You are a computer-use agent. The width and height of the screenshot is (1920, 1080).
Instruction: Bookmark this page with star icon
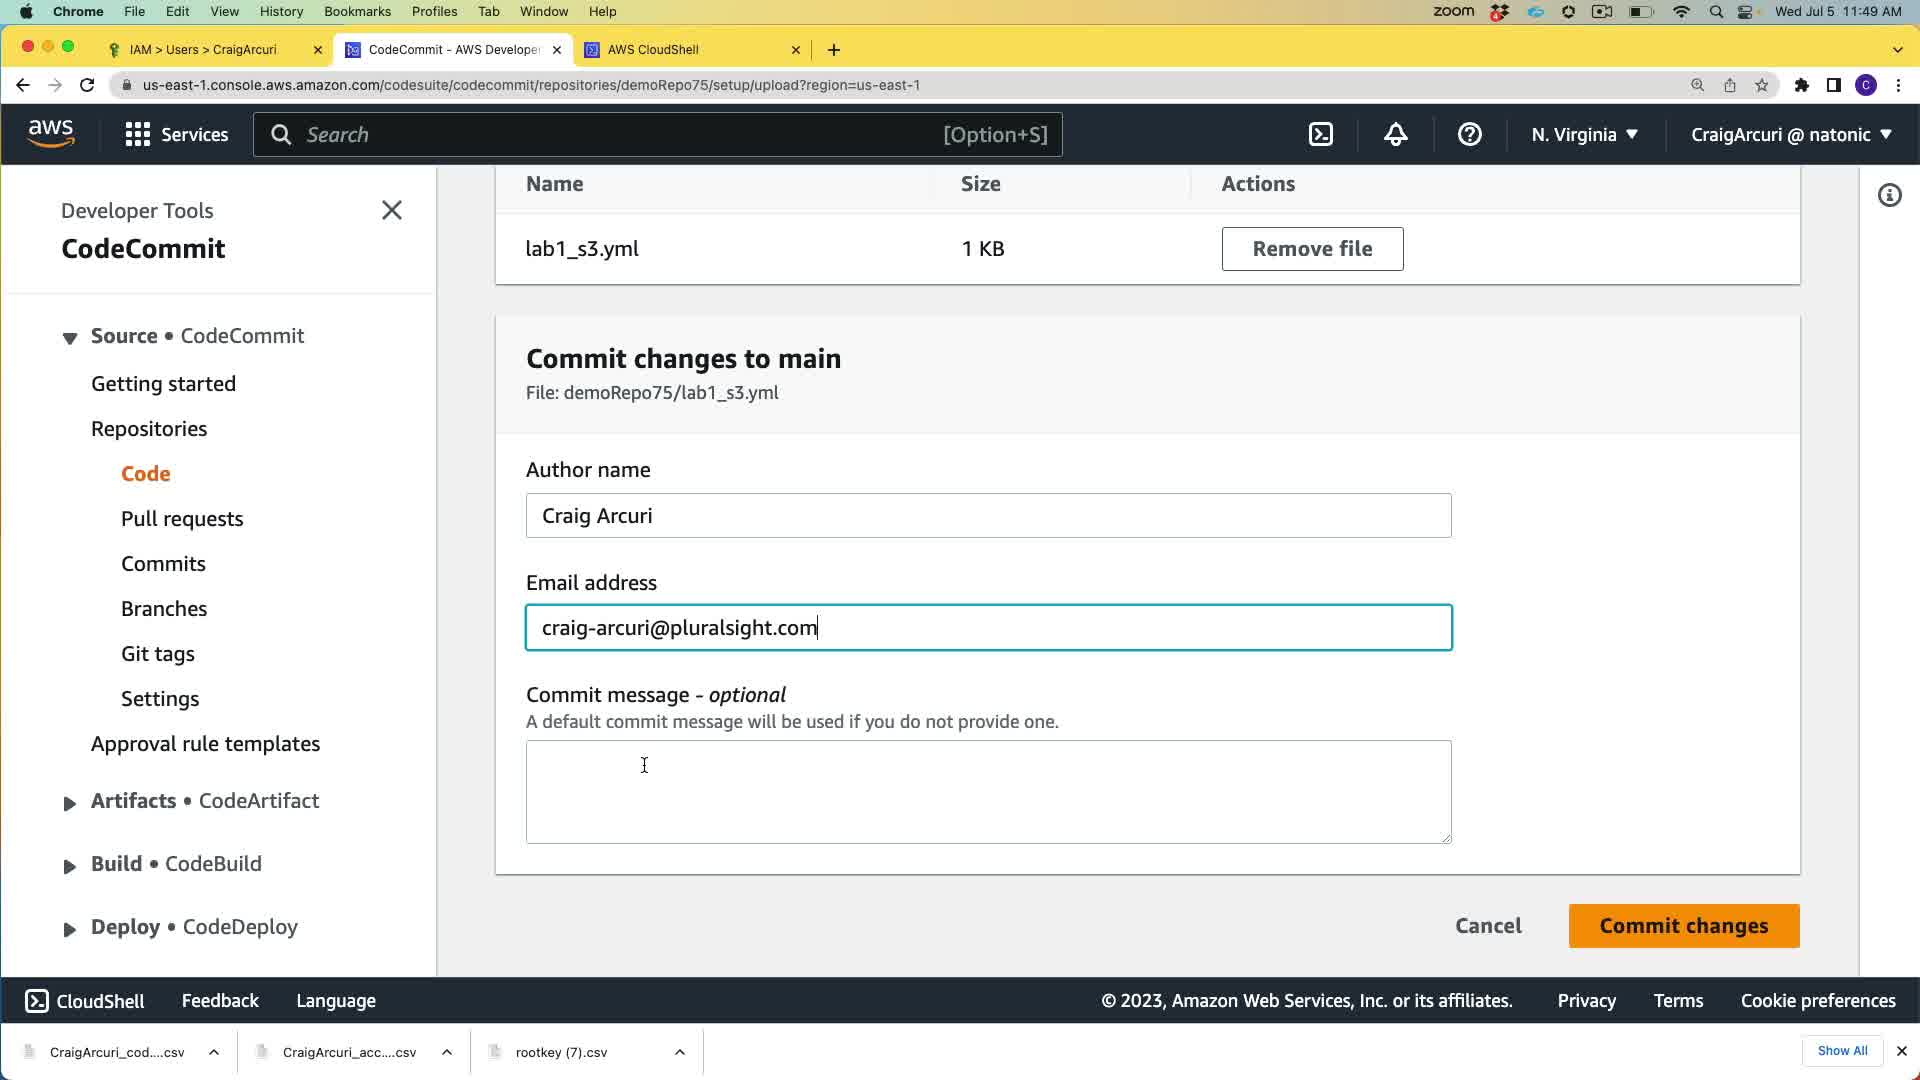pyautogui.click(x=1762, y=85)
